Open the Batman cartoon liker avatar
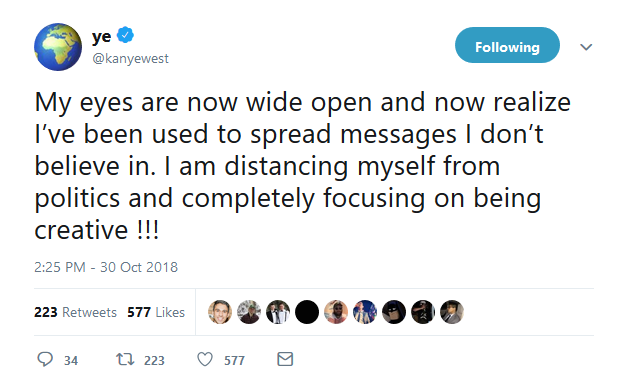This screenshot has height=390, width=625. click(394, 312)
